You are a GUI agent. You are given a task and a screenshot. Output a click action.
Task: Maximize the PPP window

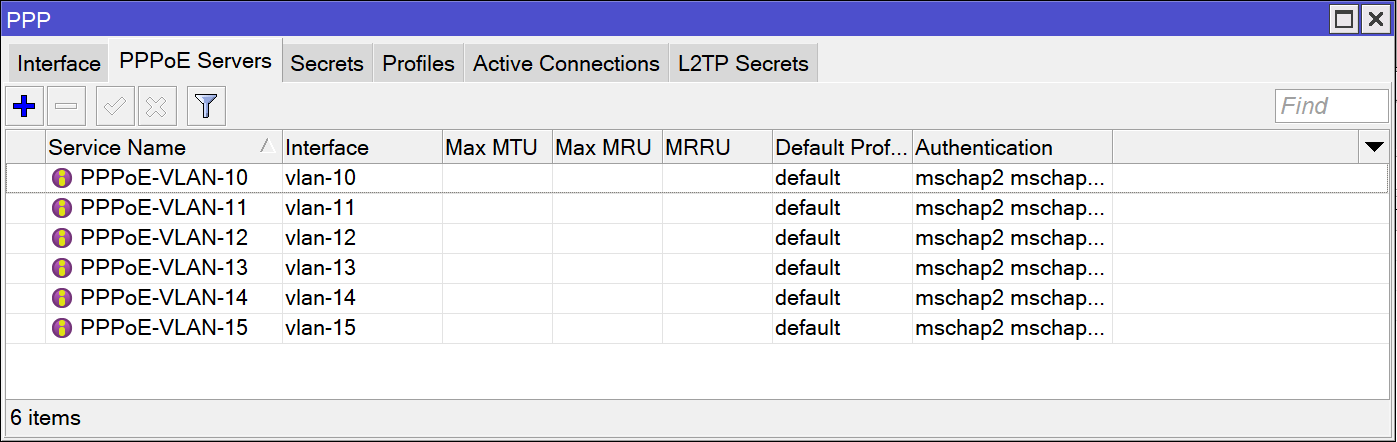pos(1345,18)
